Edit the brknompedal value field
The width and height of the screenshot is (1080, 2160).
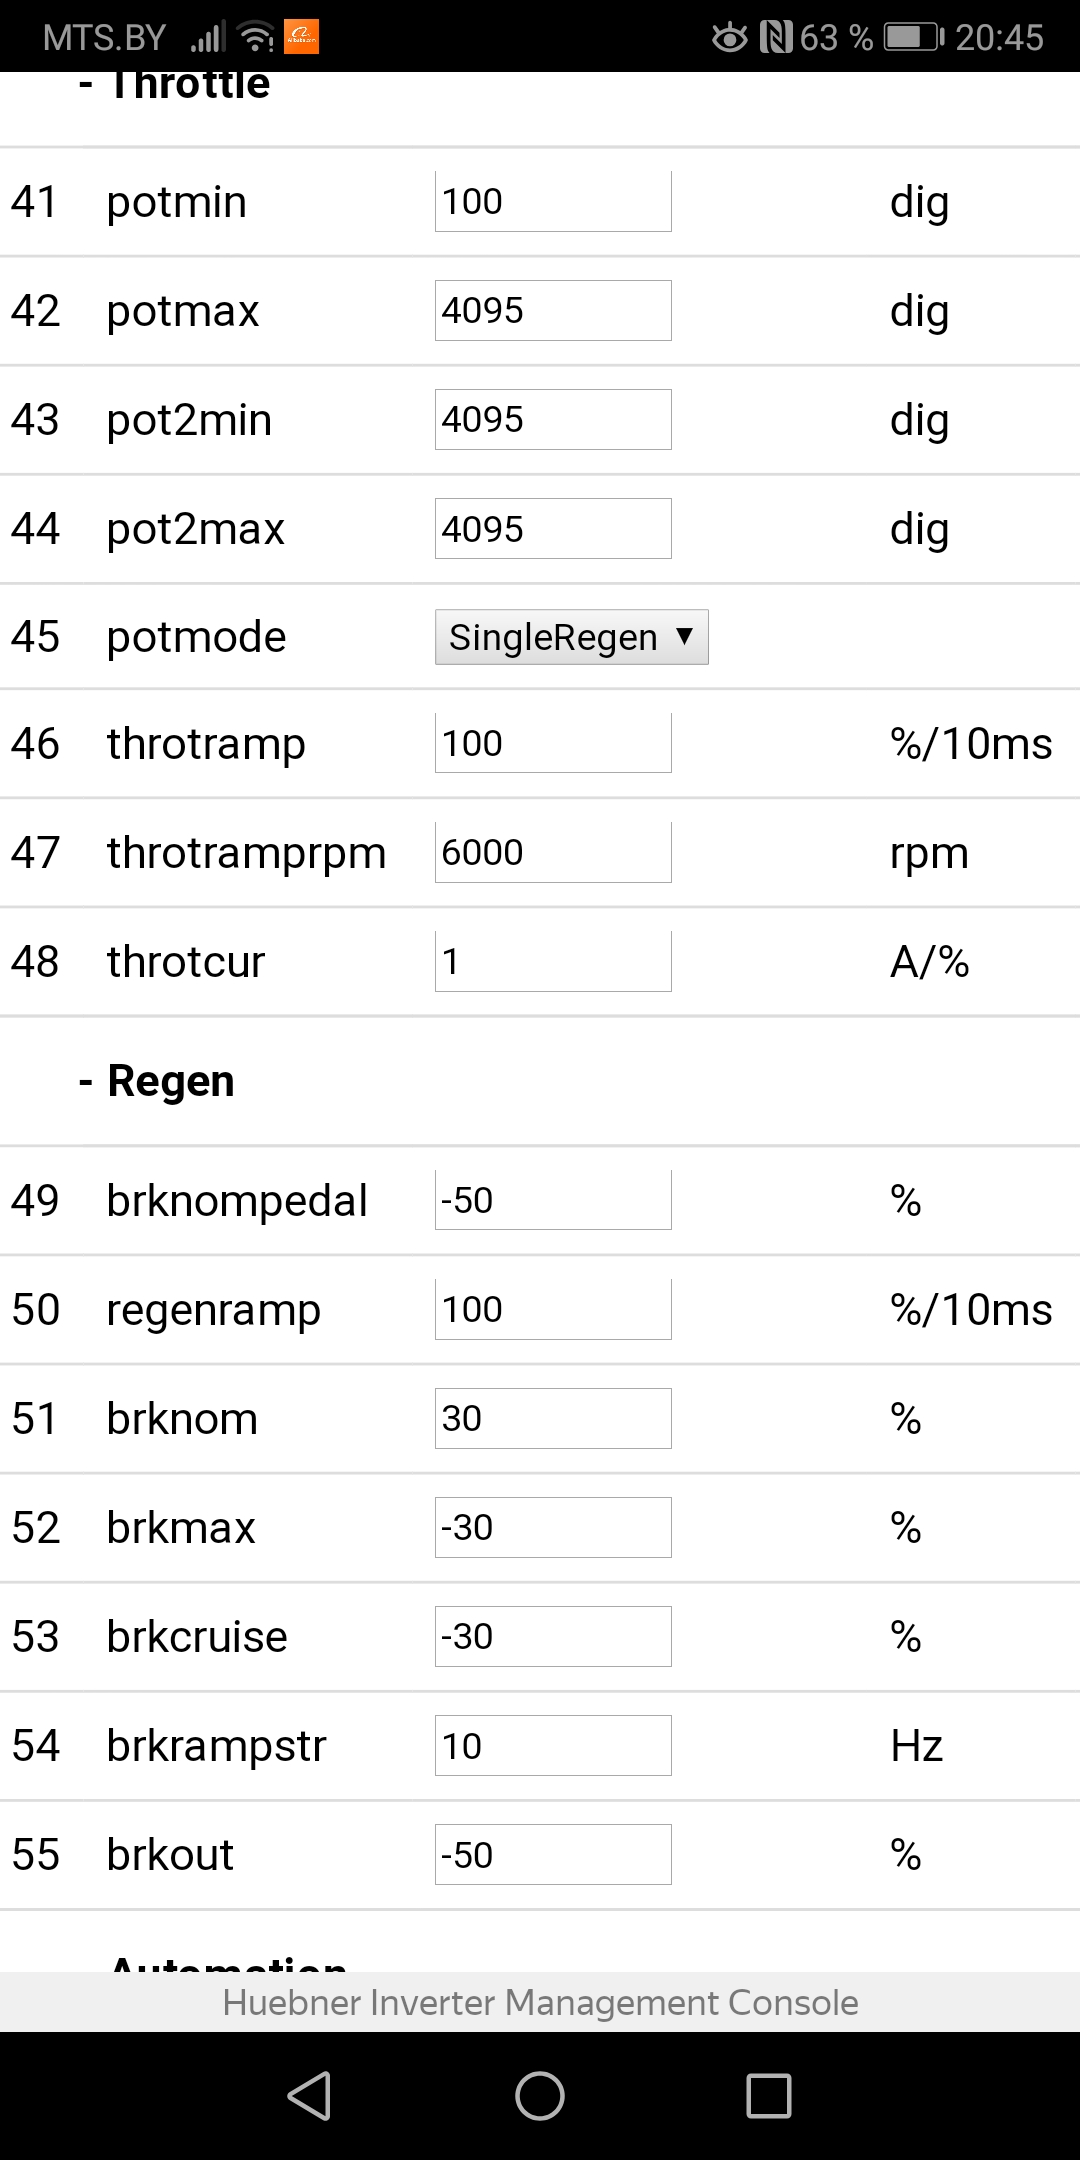coord(553,1200)
